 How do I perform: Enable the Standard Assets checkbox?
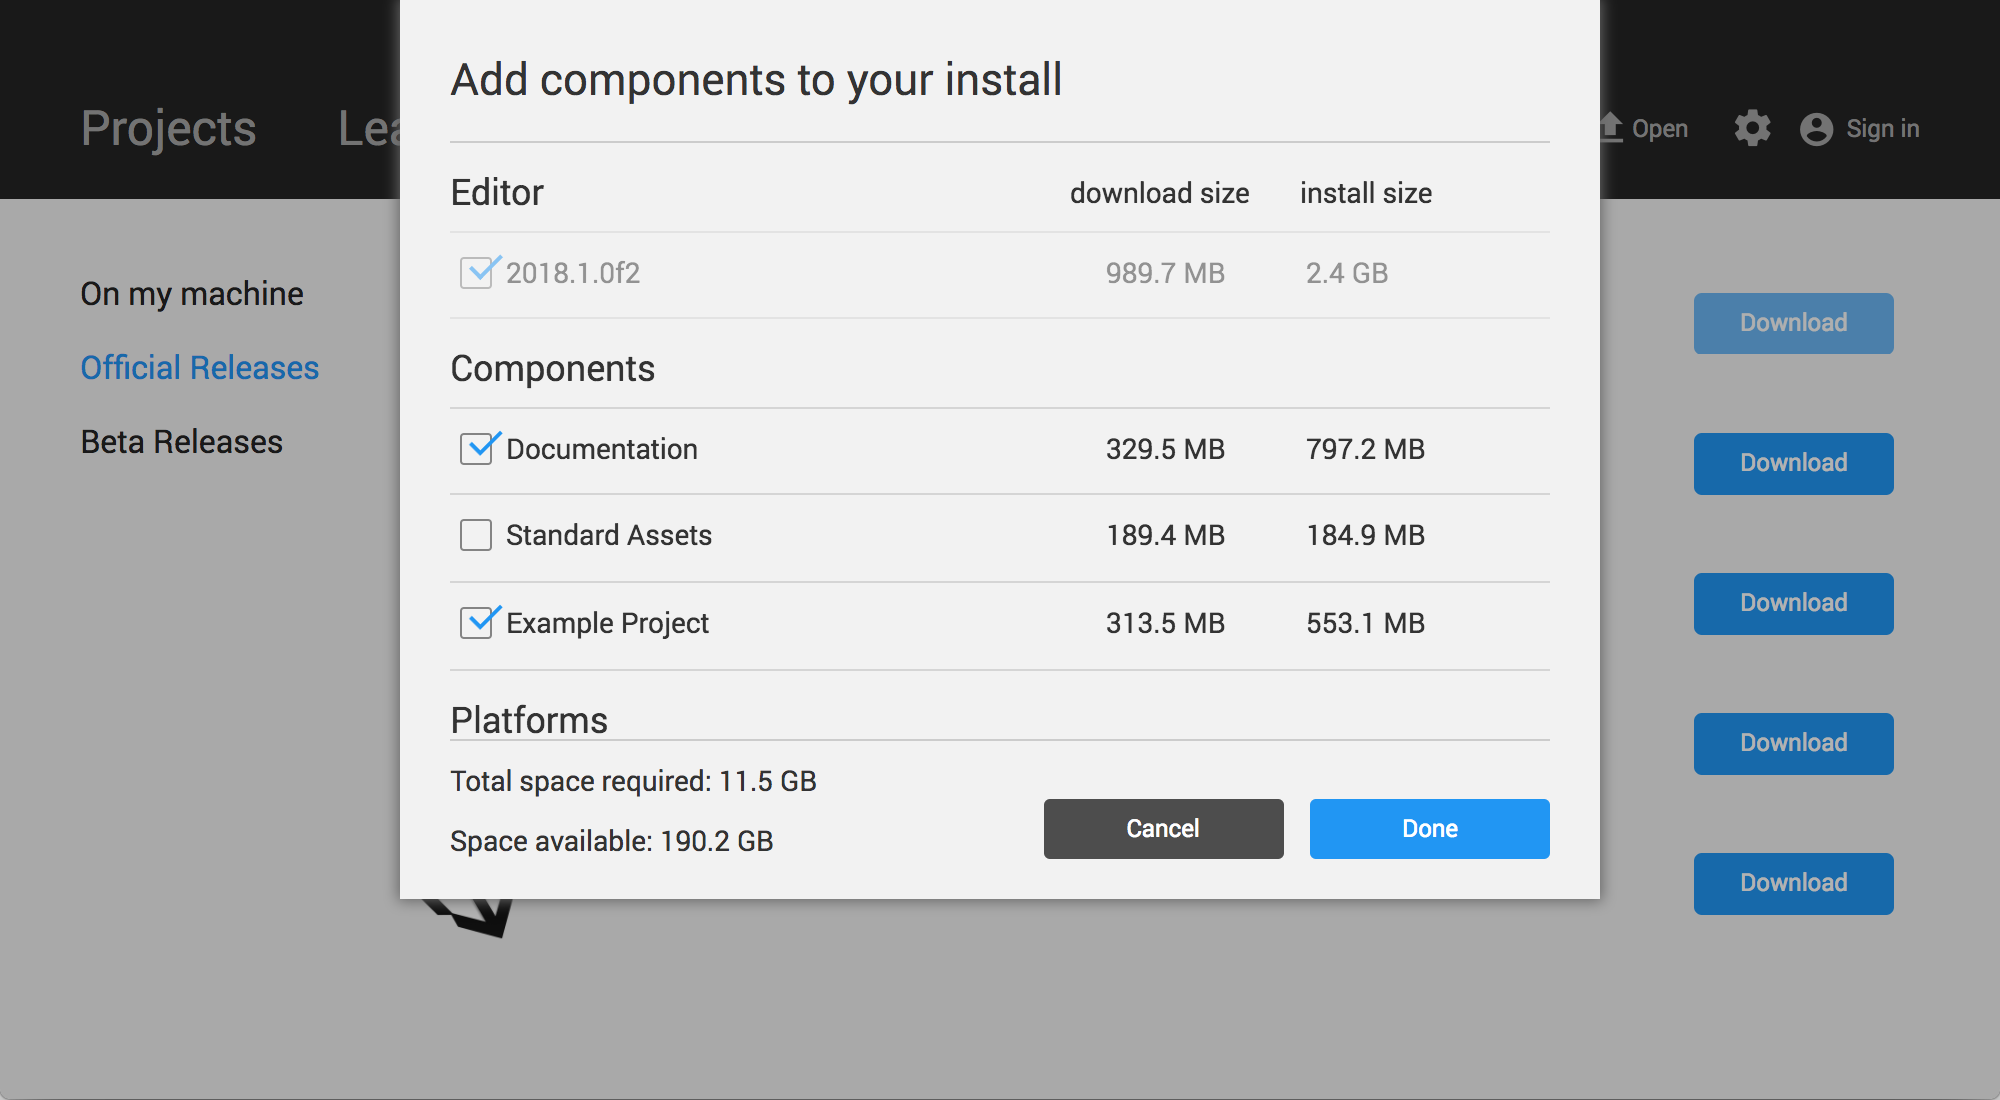point(477,534)
